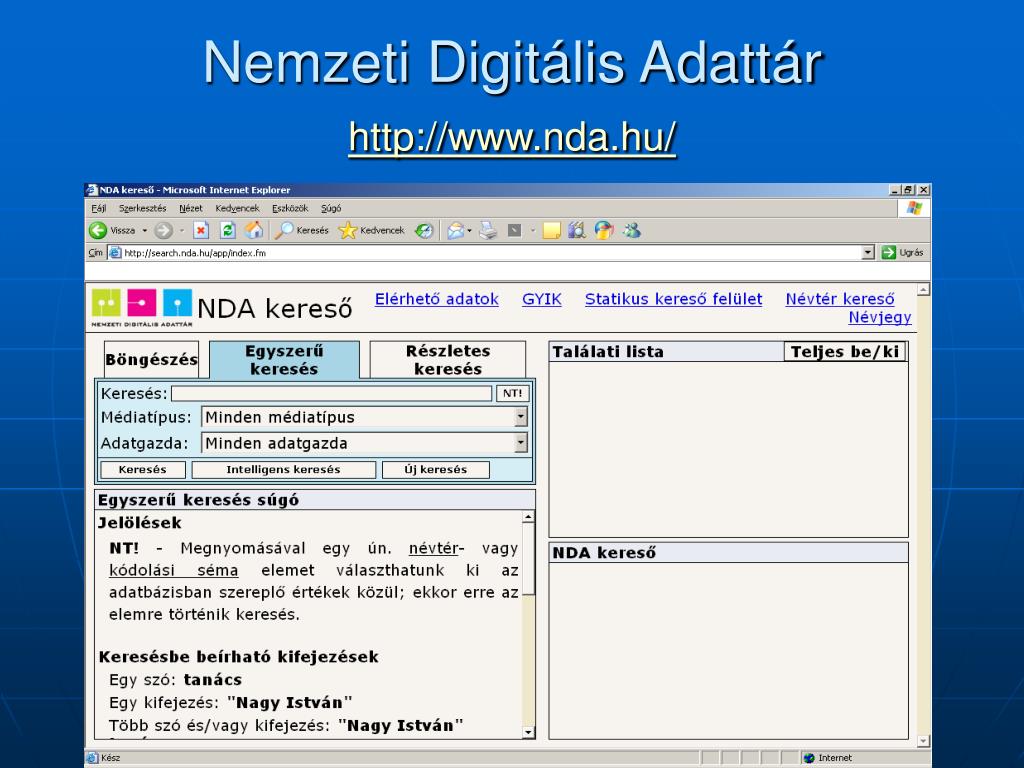Viewport: 1024px width, 768px height.
Task: Open the Névjegy link
Action: (880, 317)
